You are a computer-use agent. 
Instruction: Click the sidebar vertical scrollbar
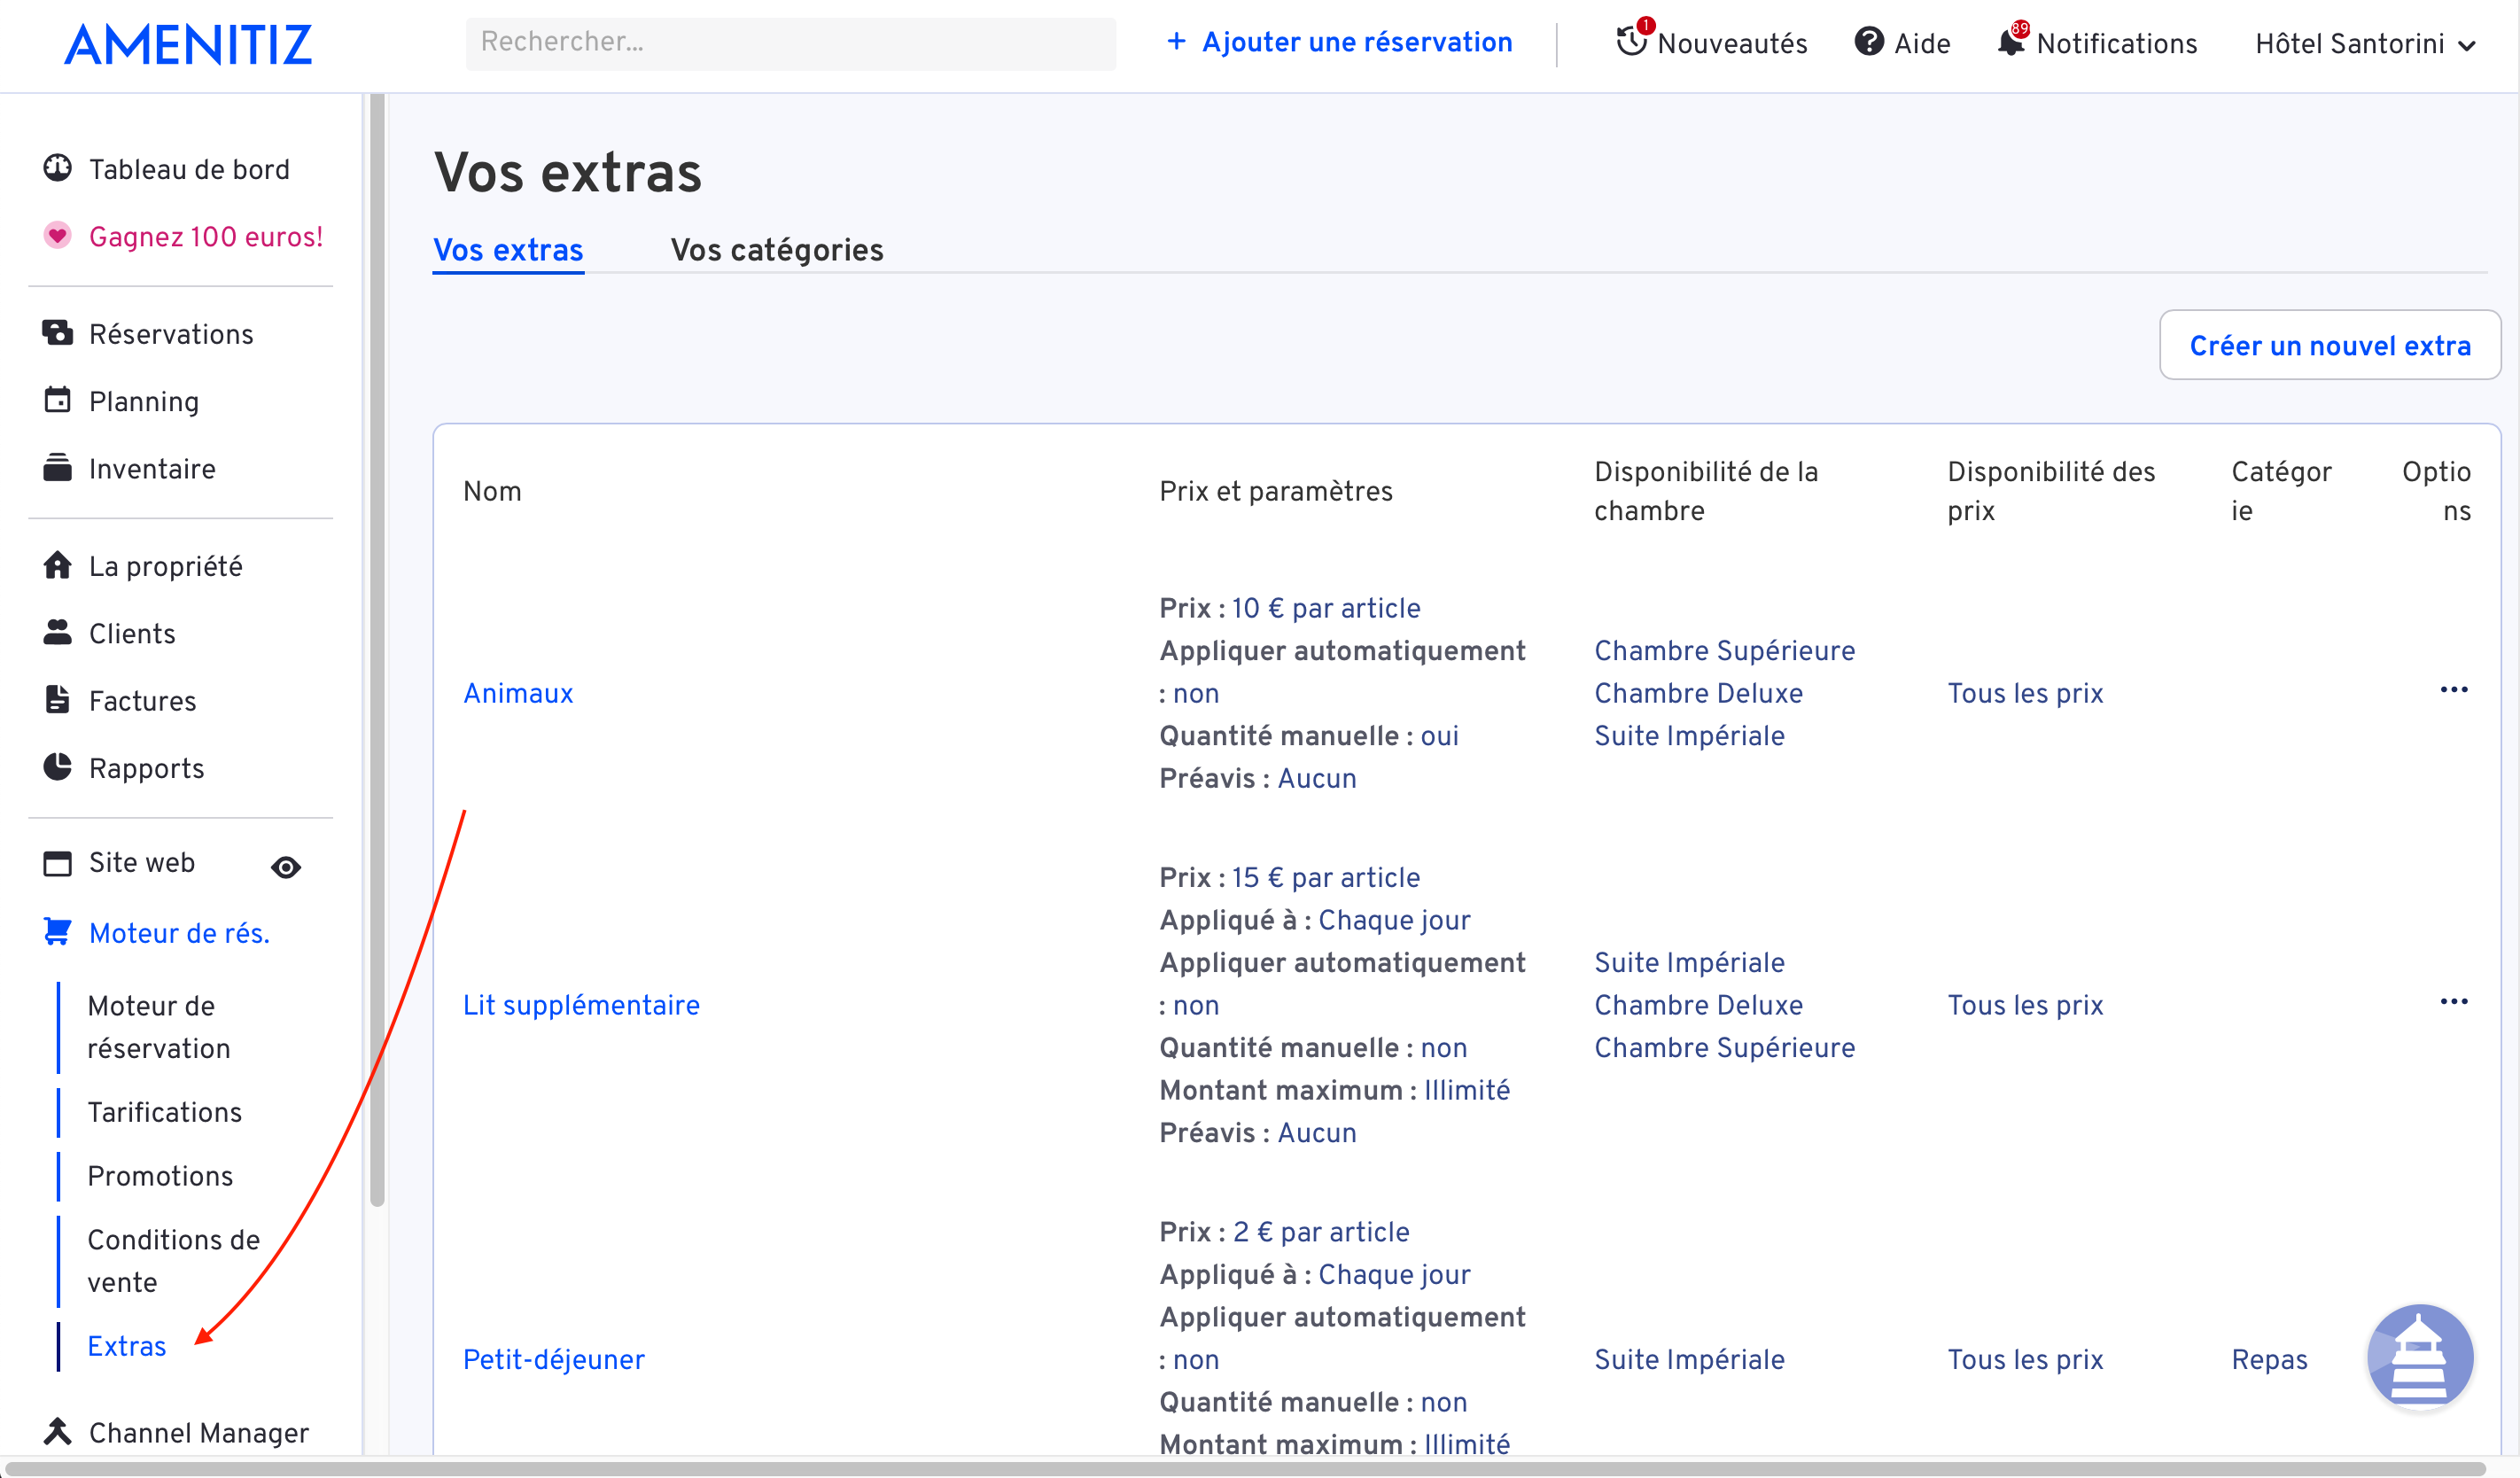(376, 650)
